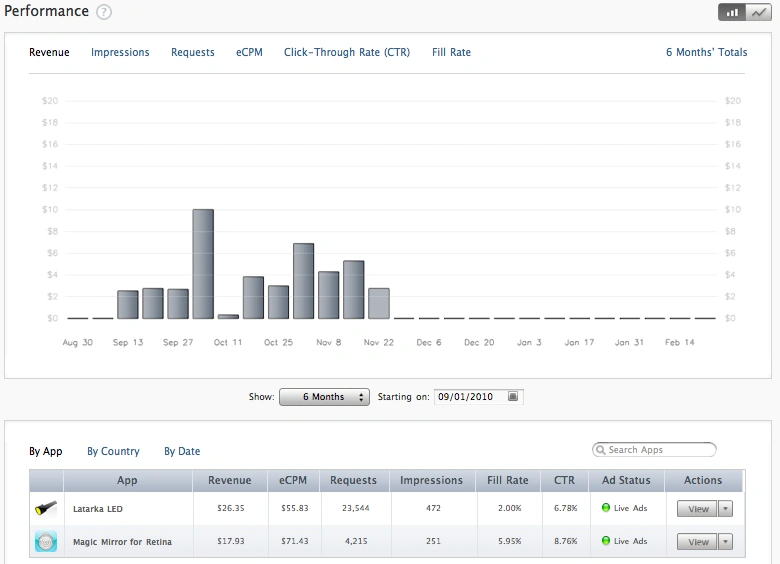
Task: Click the 2.00% fill rate value
Action: (x=510, y=508)
